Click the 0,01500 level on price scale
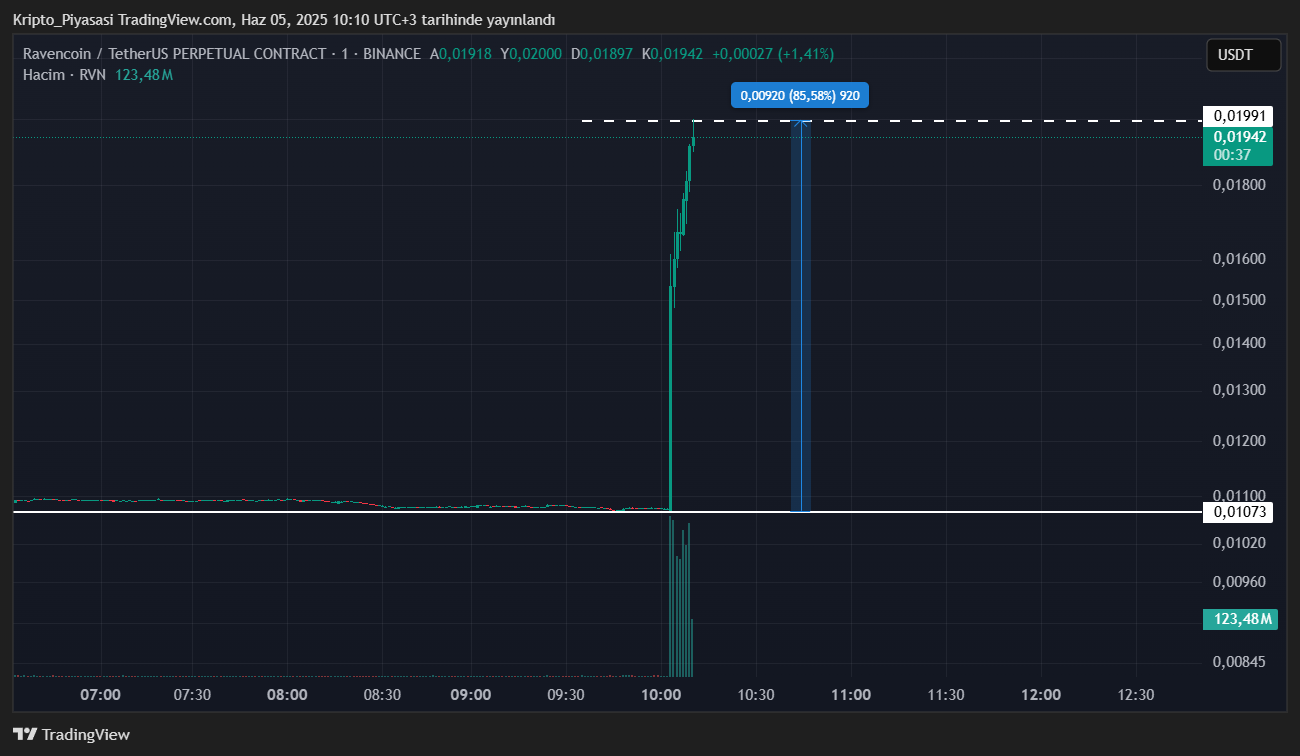This screenshot has width=1300, height=756. pos(1239,300)
